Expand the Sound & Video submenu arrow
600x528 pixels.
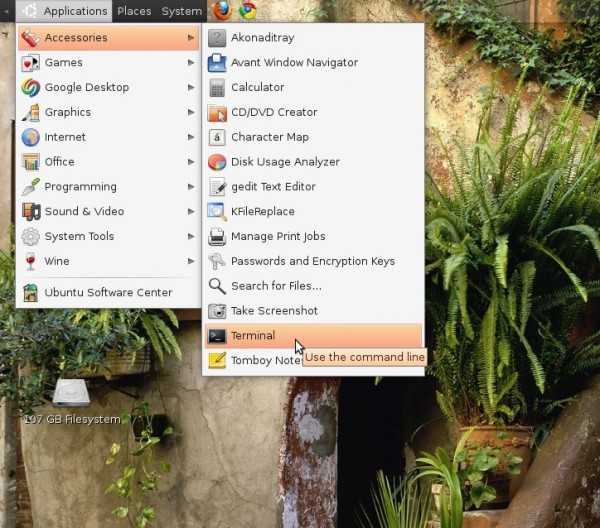pyautogui.click(x=191, y=212)
